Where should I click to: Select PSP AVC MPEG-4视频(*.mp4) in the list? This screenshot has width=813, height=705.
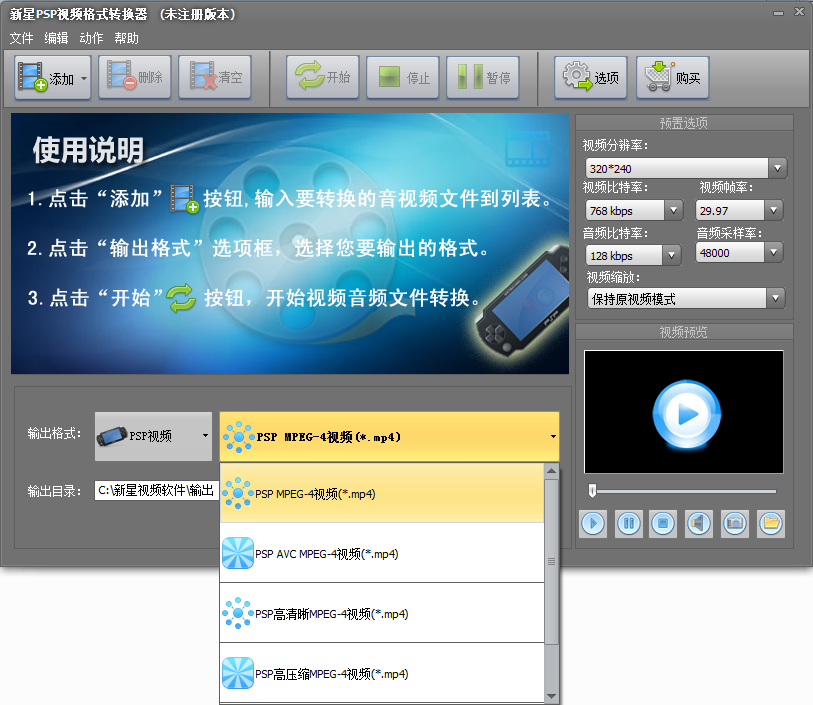(x=382, y=553)
